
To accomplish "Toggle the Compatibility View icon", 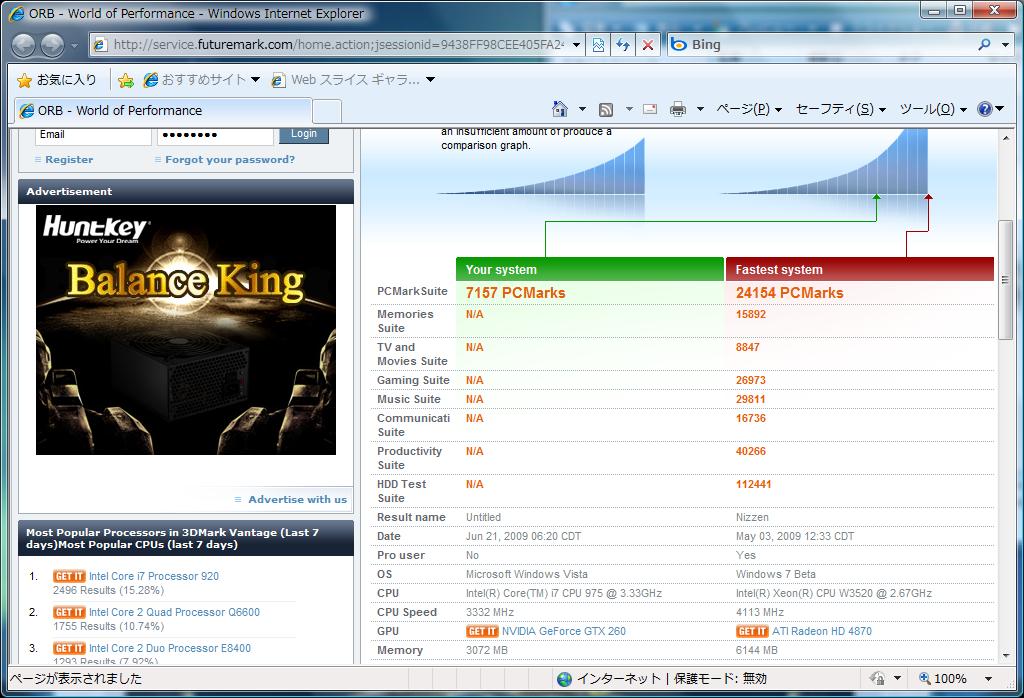I will pos(598,44).
